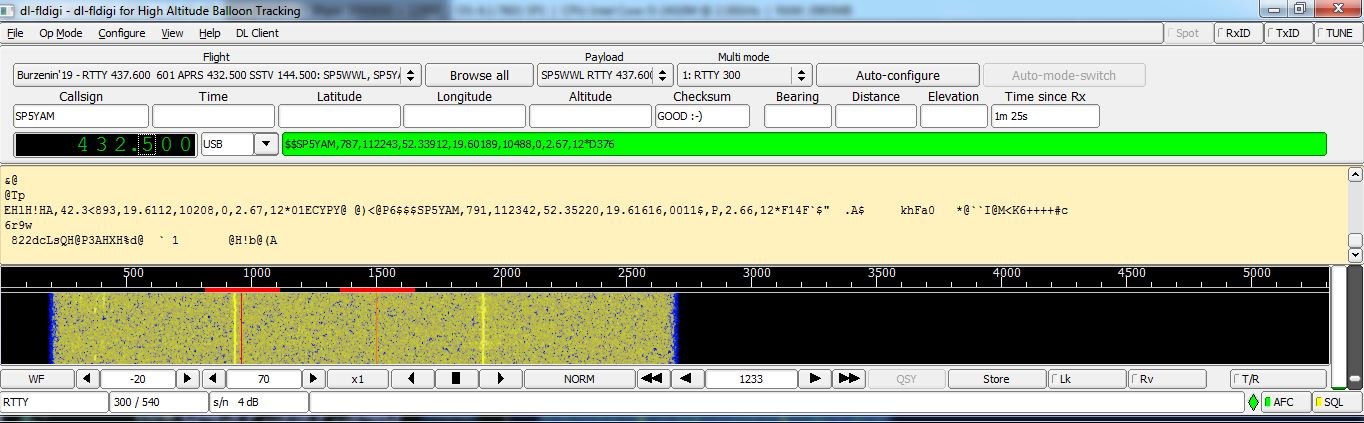Toggle the TUNE button

click(x=1337, y=33)
